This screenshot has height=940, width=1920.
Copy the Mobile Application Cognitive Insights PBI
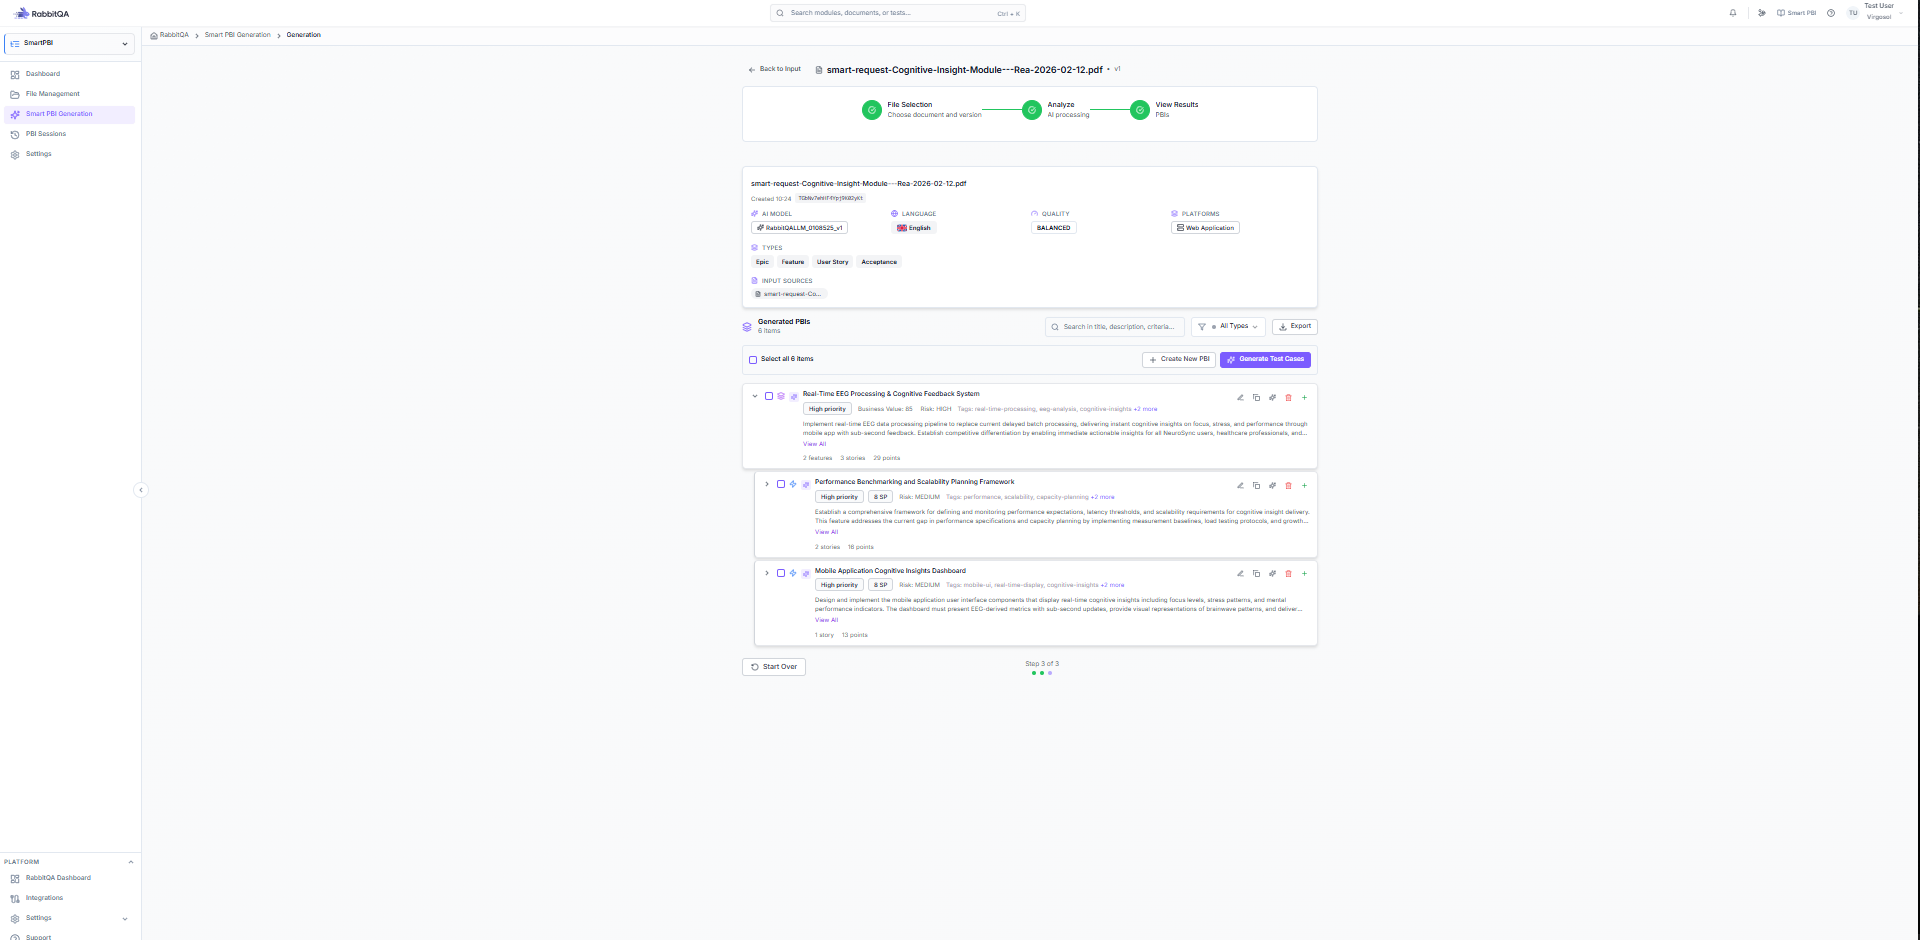[1256, 574]
